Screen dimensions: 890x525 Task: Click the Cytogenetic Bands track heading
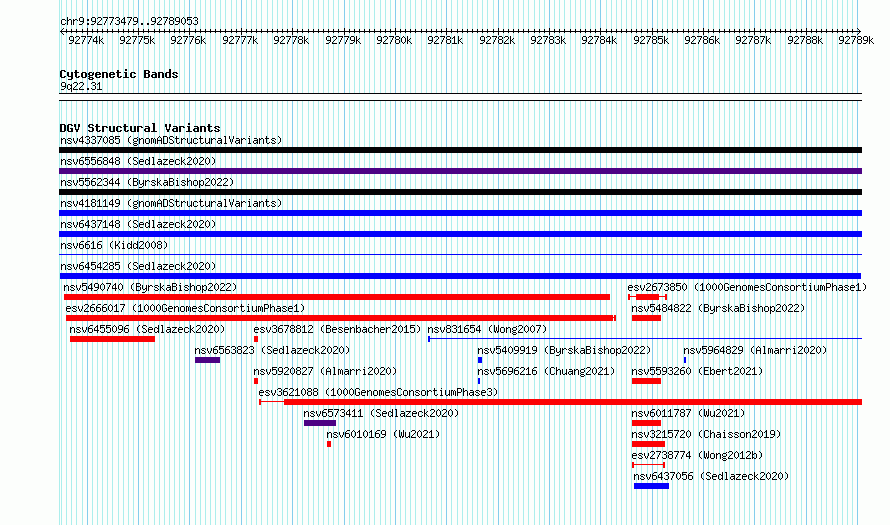tap(119, 74)
